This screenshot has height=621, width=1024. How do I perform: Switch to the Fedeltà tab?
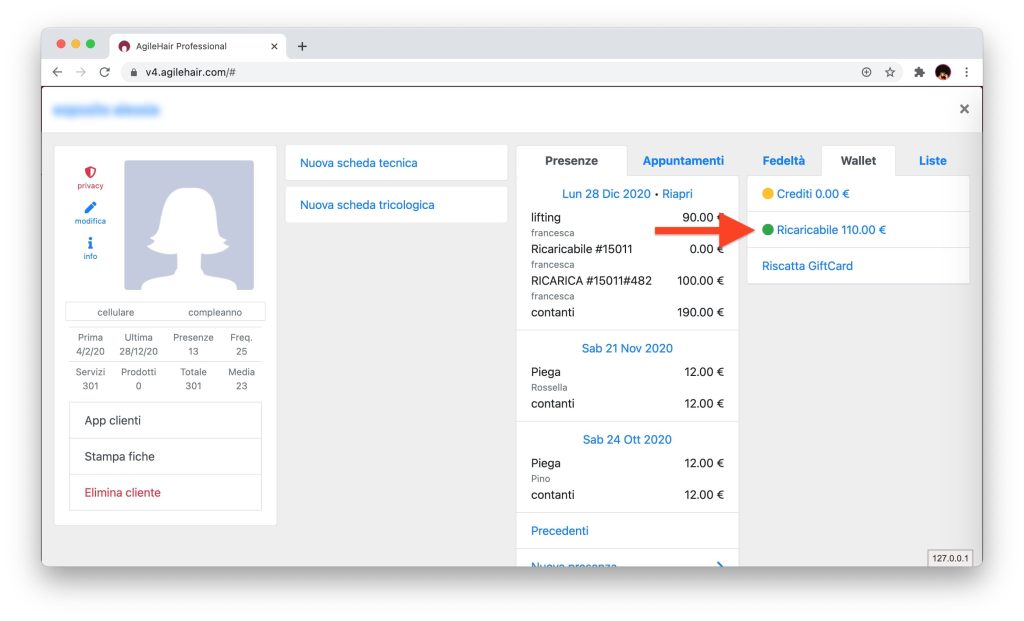click(x=783, y=161)
